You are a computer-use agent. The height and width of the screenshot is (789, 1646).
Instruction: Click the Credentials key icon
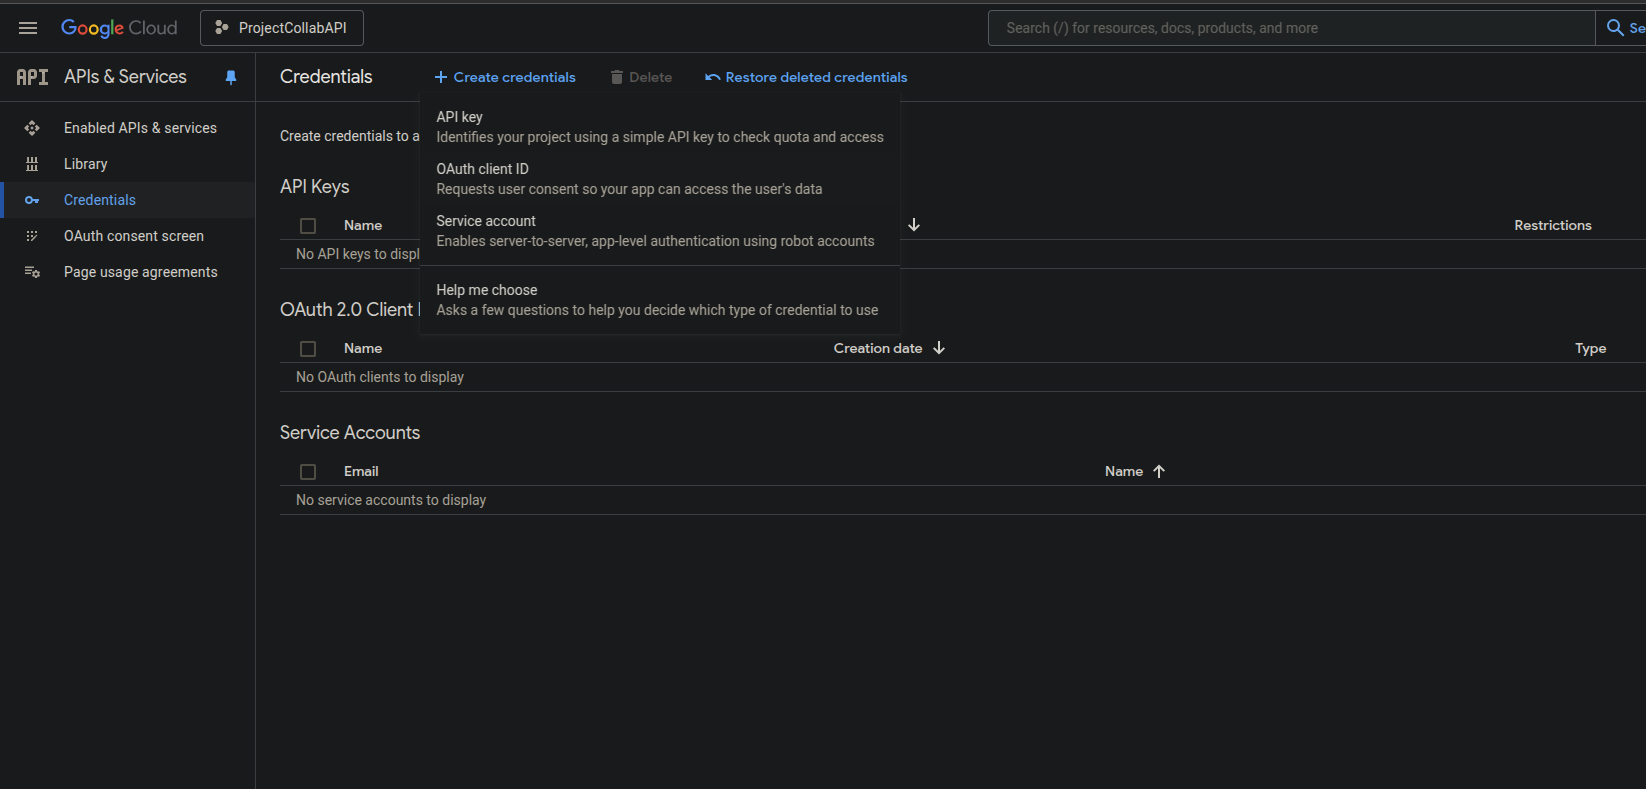[x=32, y=200]
